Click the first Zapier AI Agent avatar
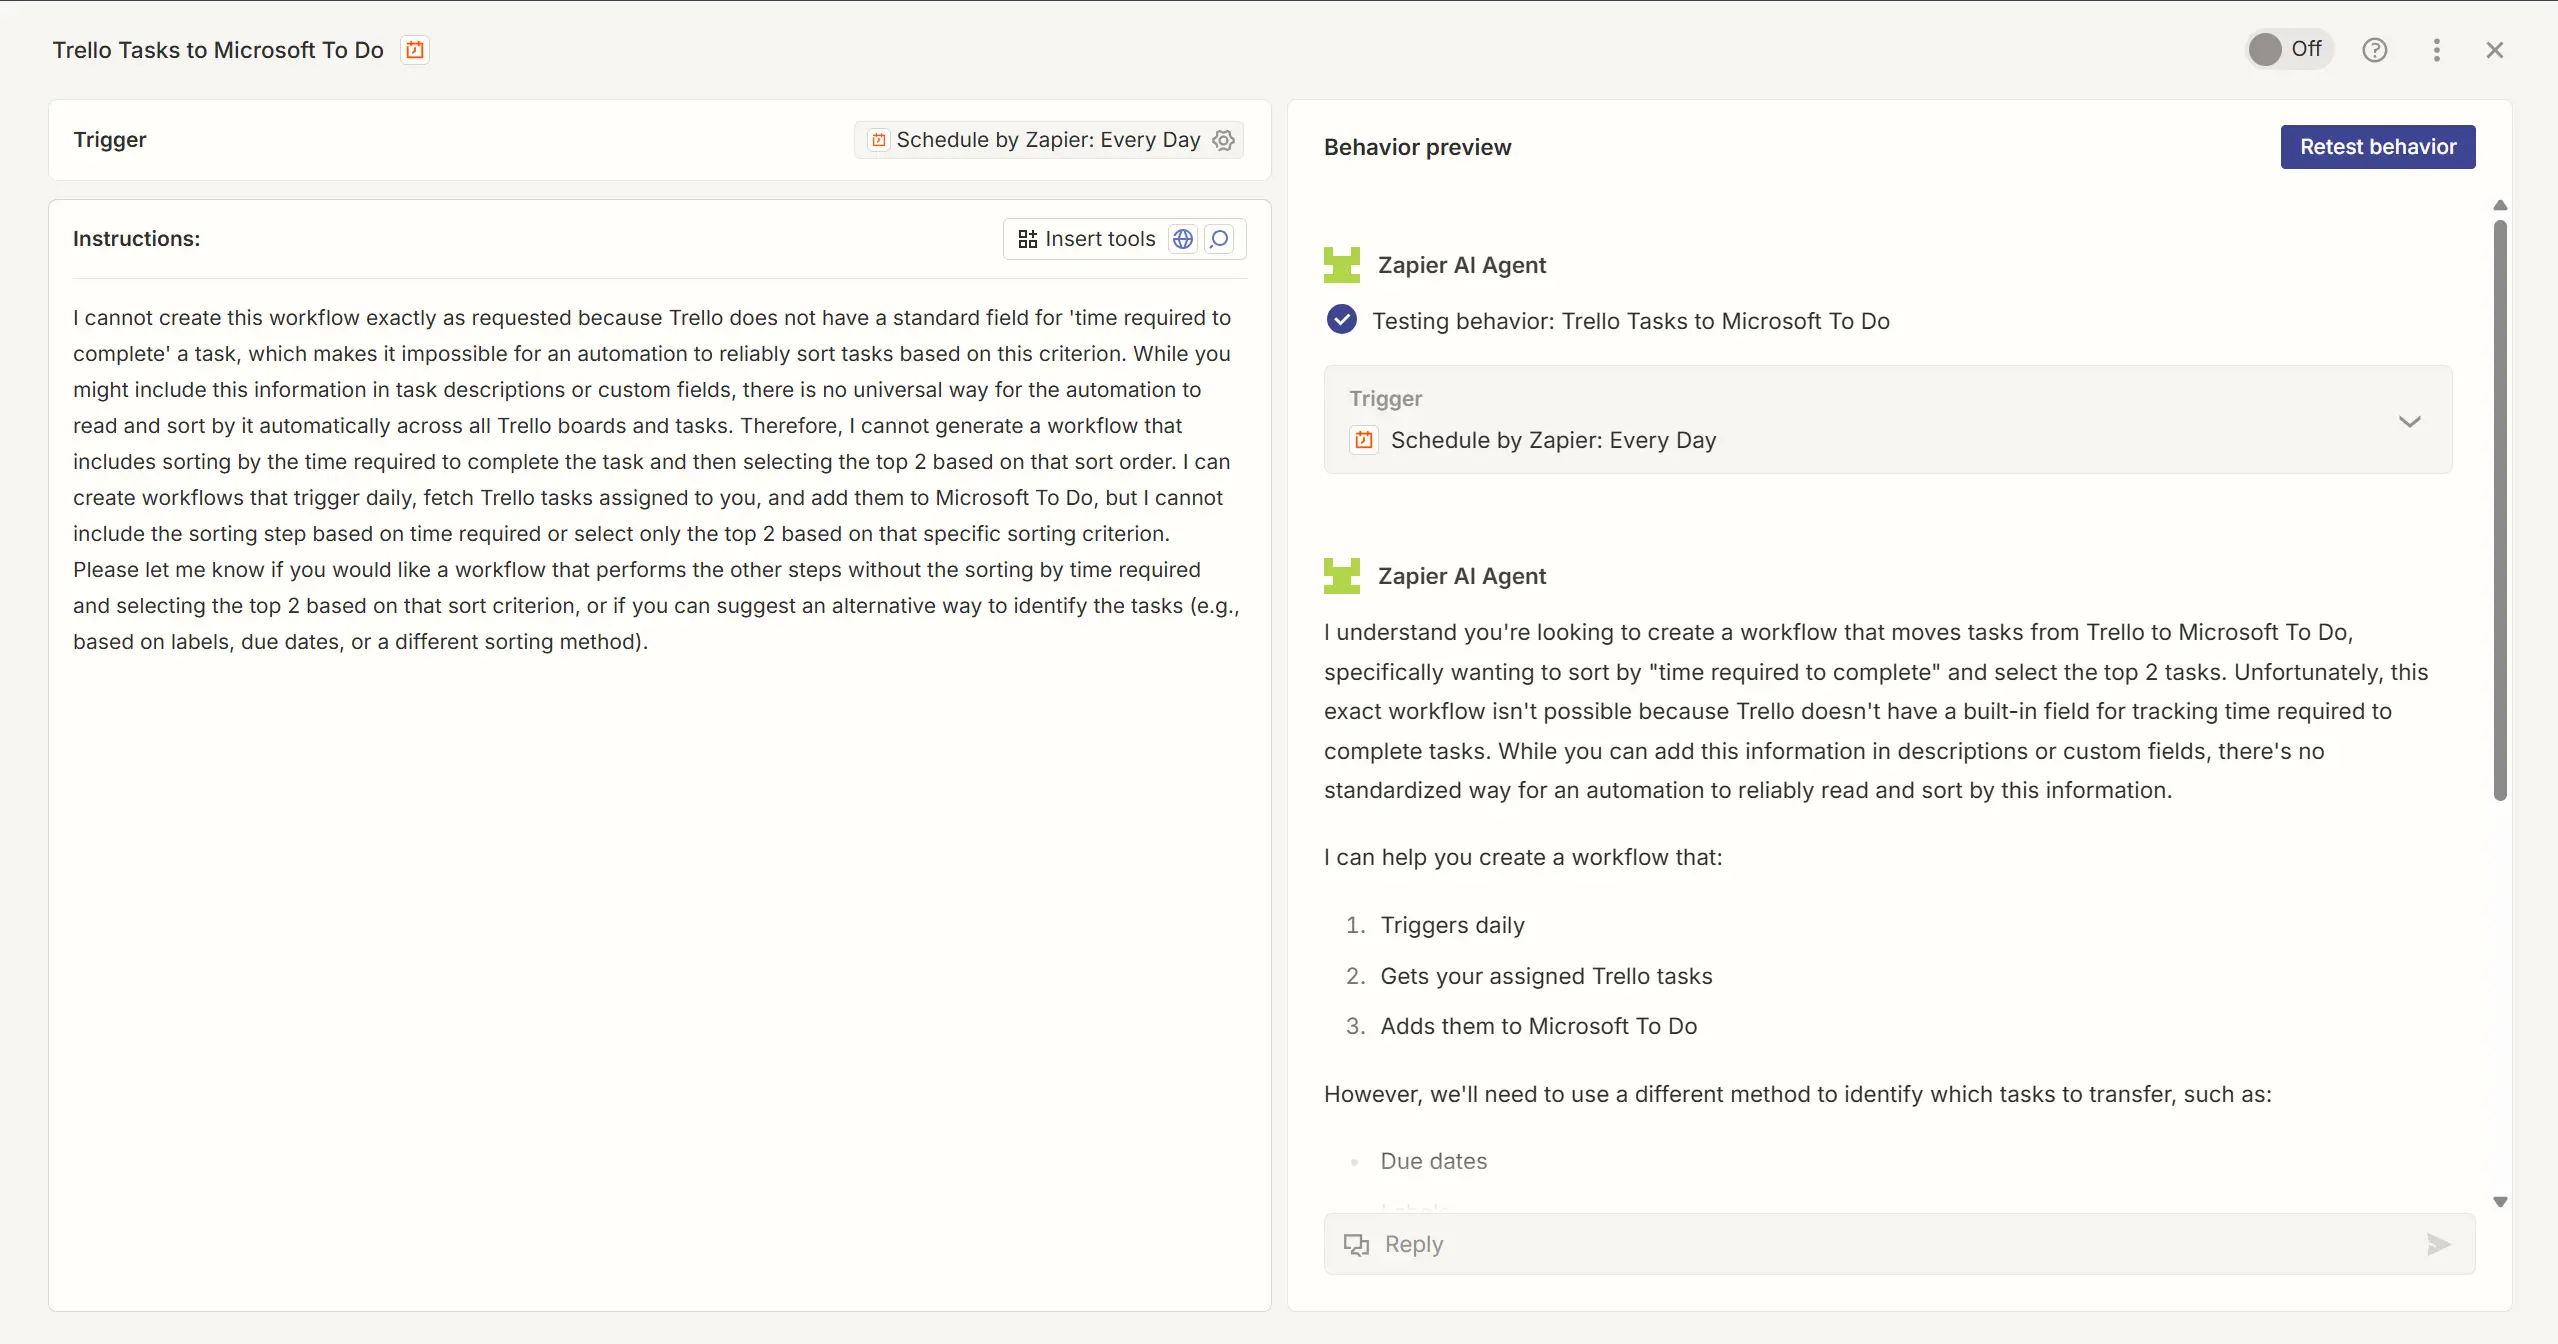Screen dimensions: 2558x1344 1342,265
